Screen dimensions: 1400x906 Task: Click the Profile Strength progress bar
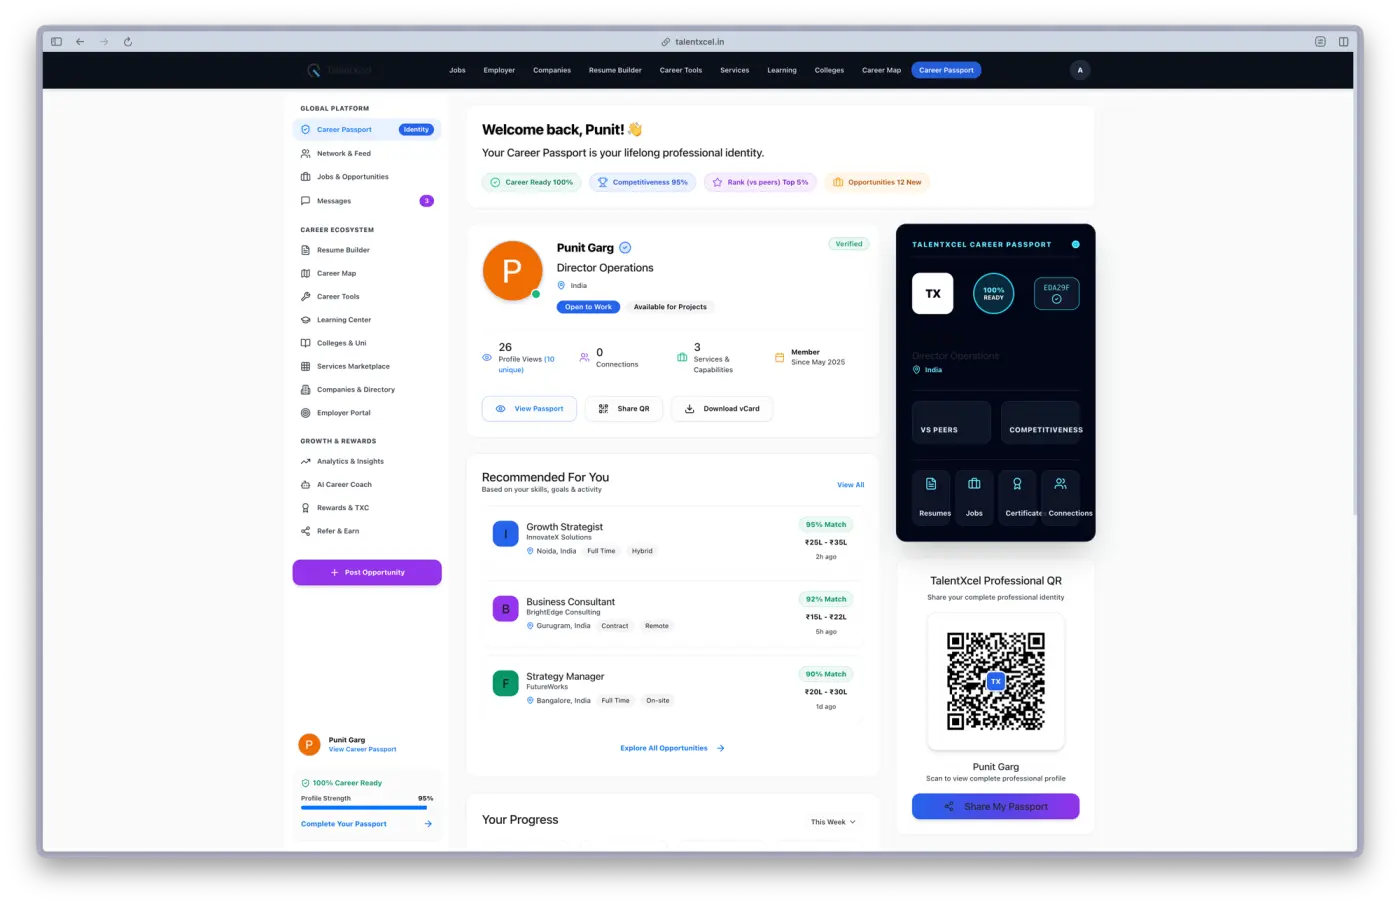pyautogui.click(x=367, y=808)
